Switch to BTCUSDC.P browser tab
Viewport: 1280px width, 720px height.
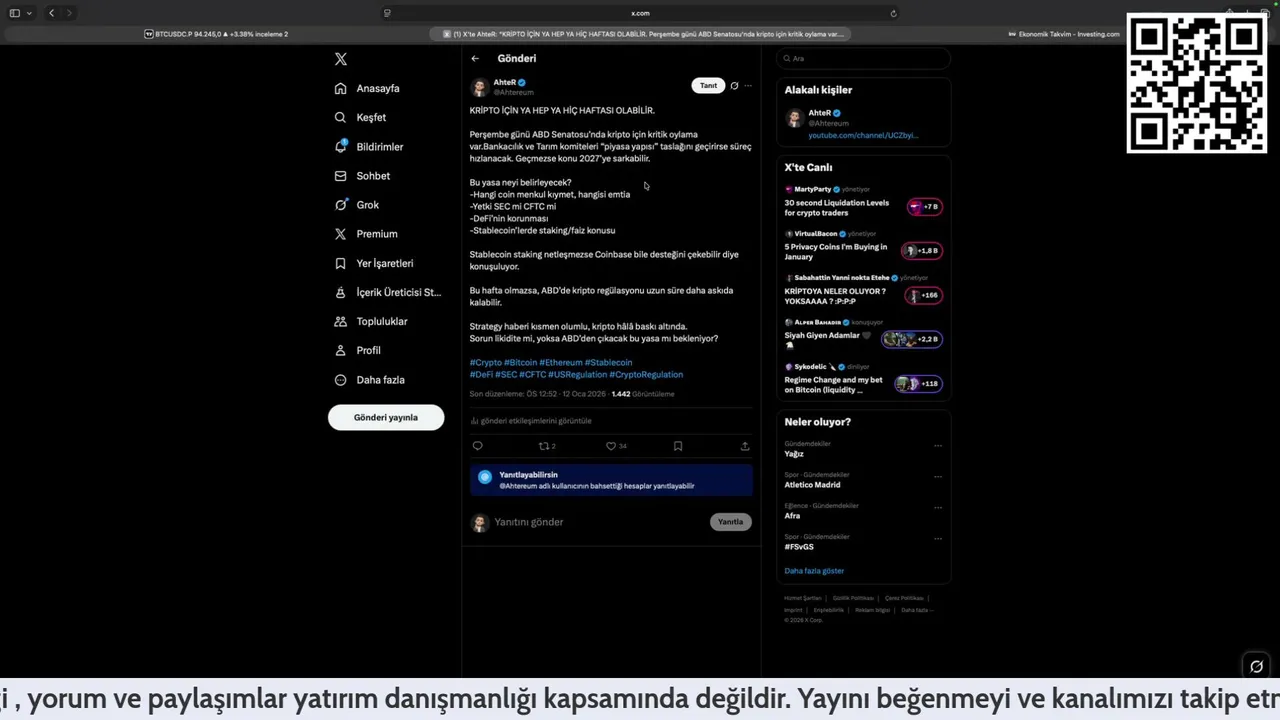coord(216,34)
